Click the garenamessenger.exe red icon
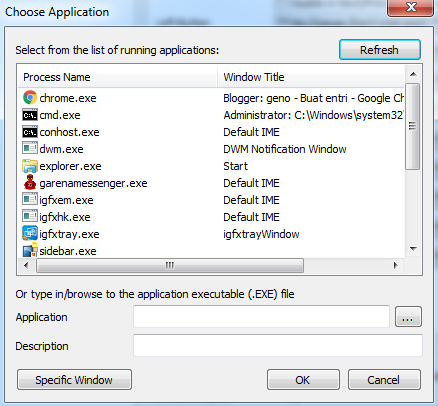Screen dimensions: 438x406 pyautogui.click(x=30, y=183)
